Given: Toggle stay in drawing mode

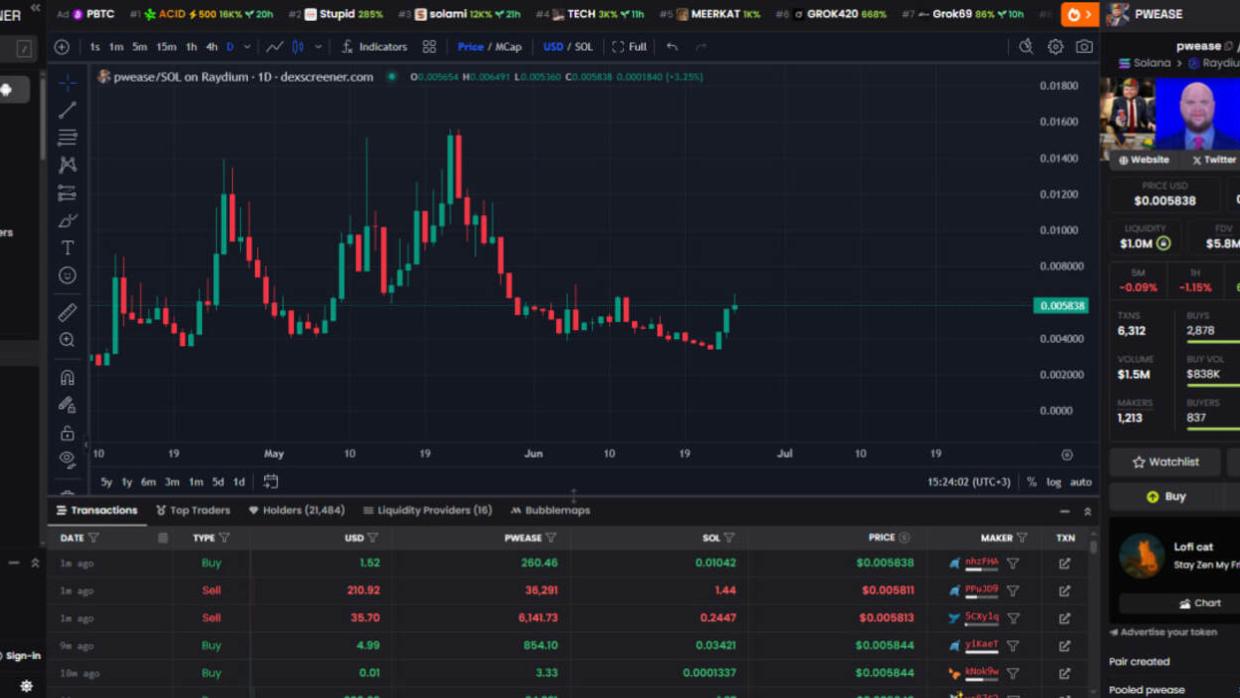Looking at the screenshot, I should click(67, 405).
